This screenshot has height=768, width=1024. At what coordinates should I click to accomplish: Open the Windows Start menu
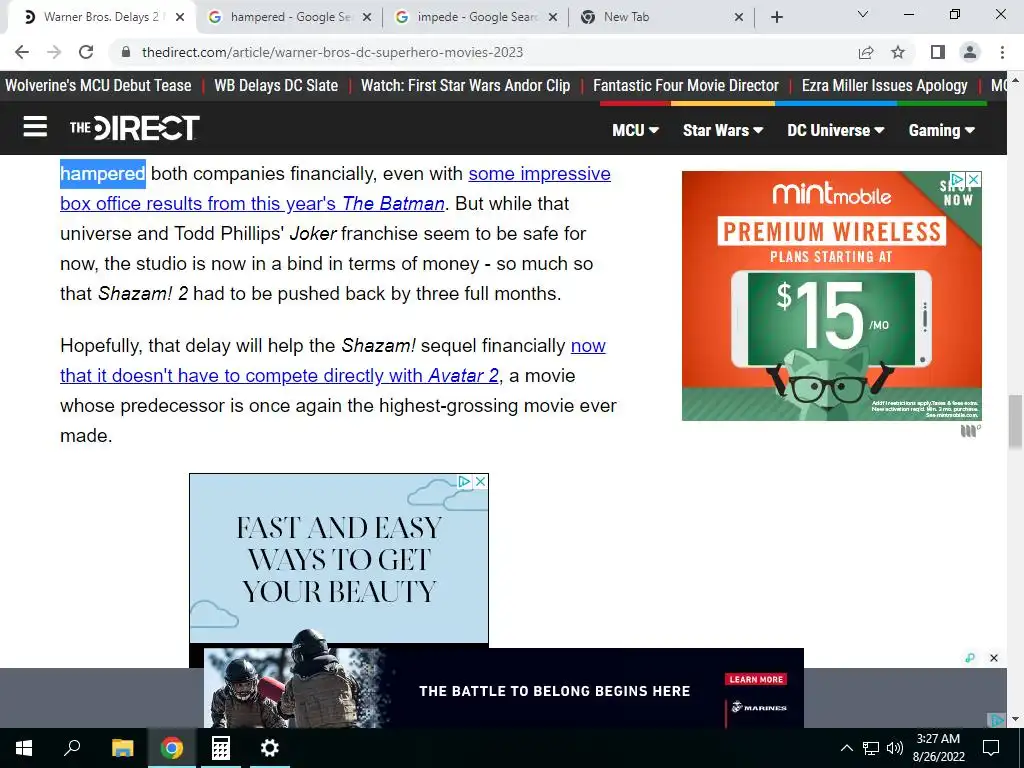coord(24,748)
